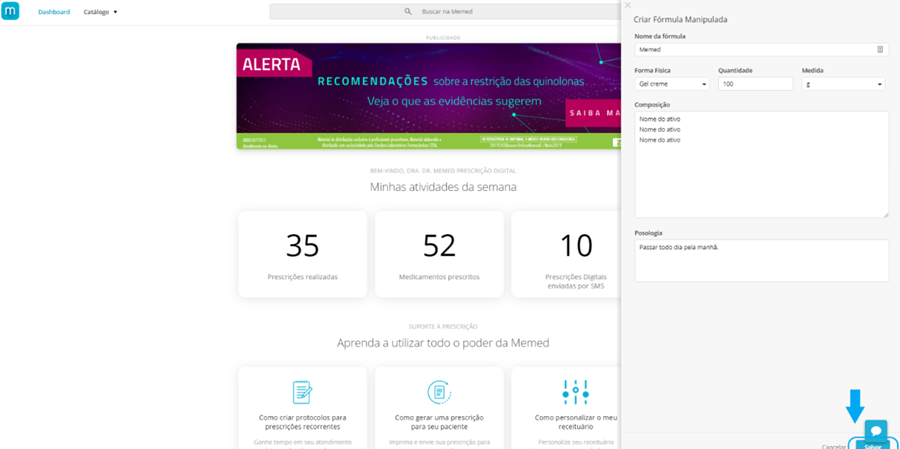Click the quinolonas ALERTA advertisement banner
Image resolution: width=900 pixels, height=449 pixels.
pos(429,96)
